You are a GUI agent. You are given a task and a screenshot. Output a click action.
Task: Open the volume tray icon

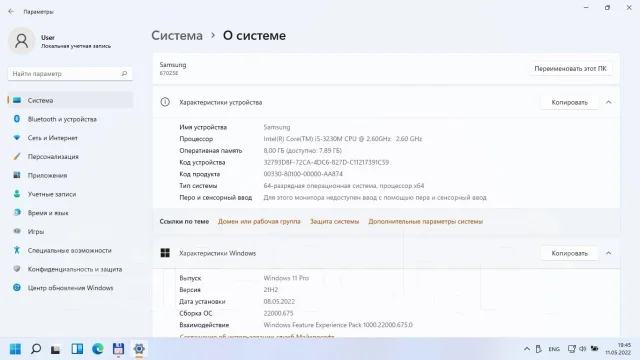582,349
